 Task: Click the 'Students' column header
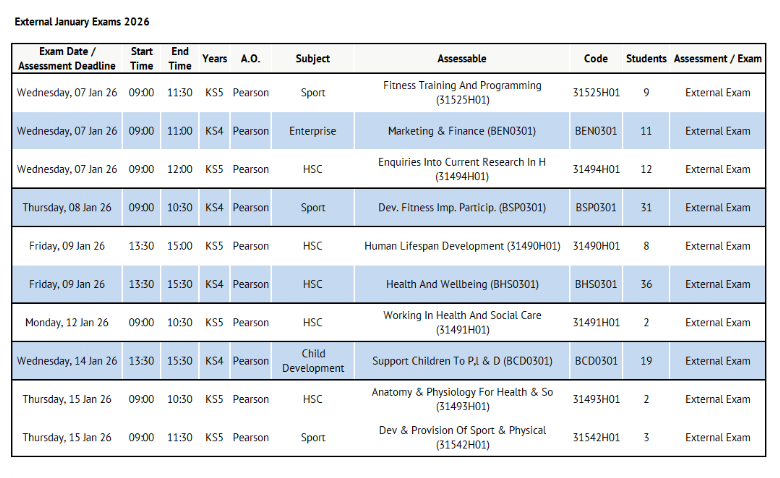pos(646,59)
